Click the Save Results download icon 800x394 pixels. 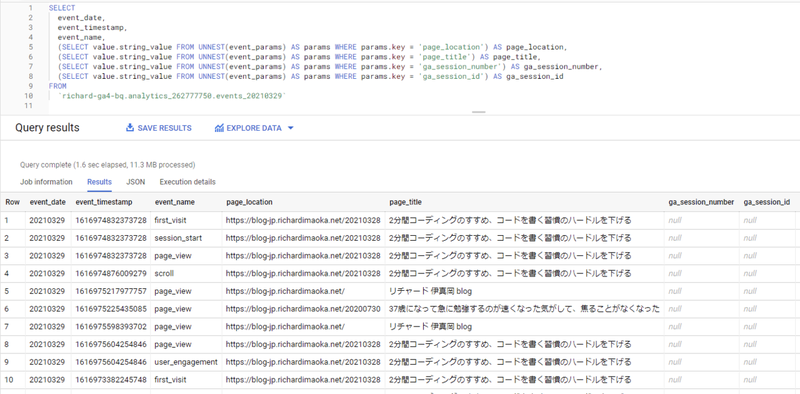pos(130,128)
